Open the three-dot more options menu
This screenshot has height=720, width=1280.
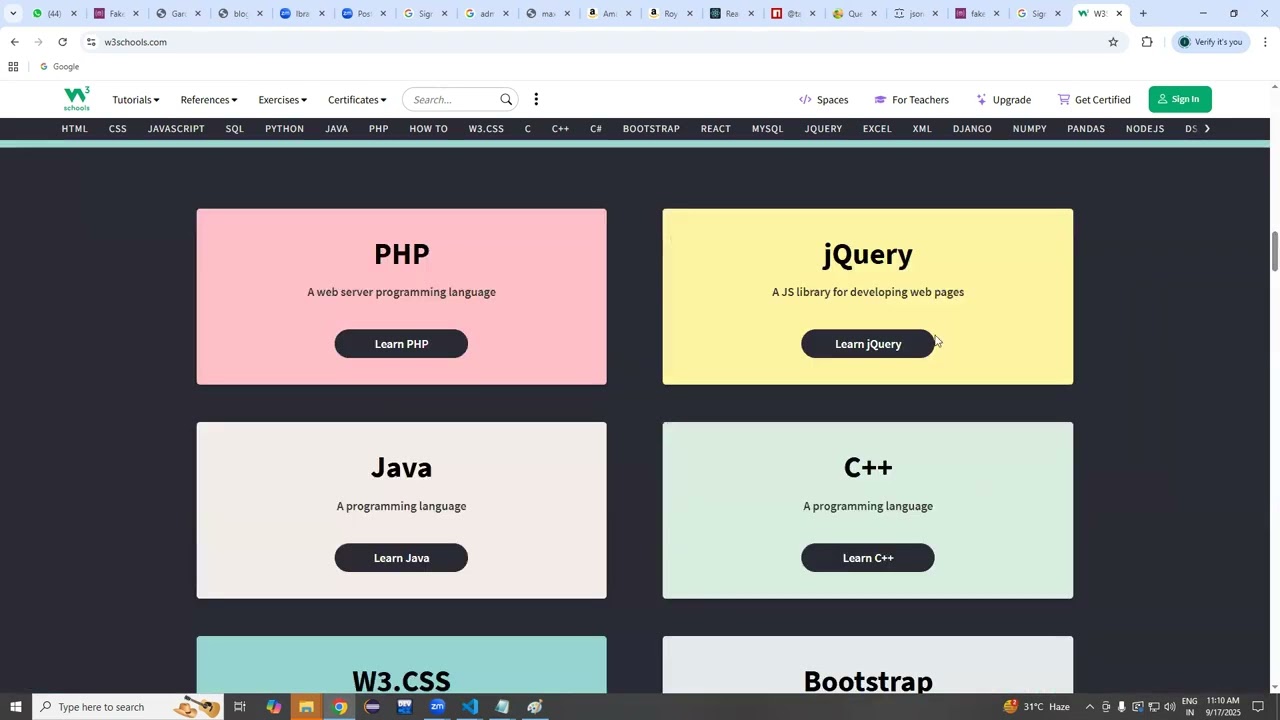tap(536, 99)
